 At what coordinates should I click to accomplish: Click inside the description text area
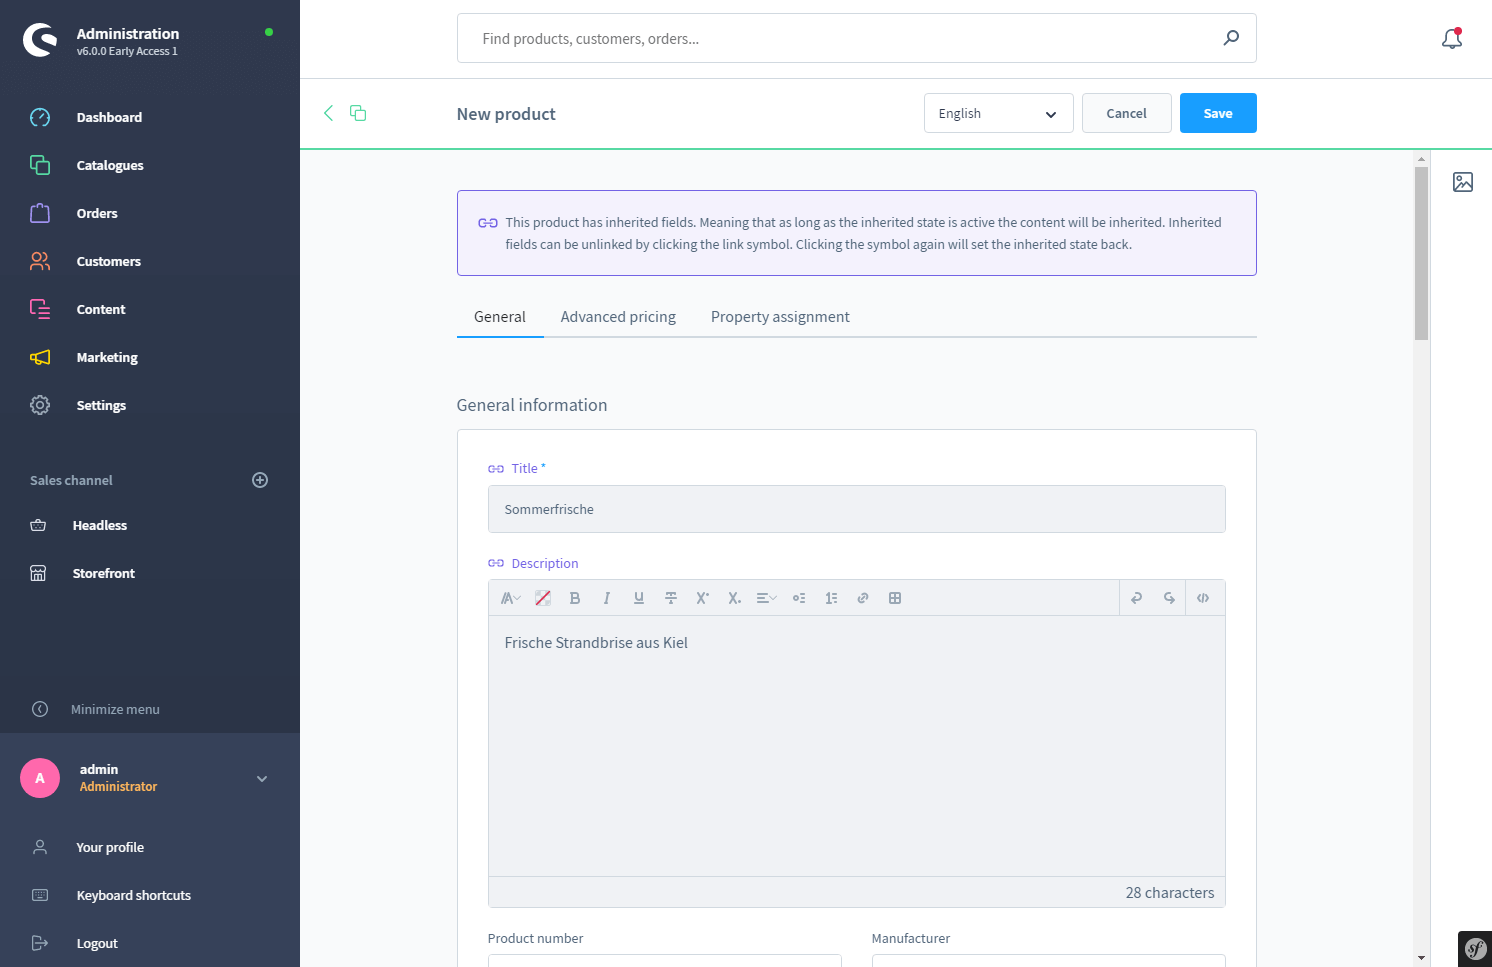(x=857, y=746)
